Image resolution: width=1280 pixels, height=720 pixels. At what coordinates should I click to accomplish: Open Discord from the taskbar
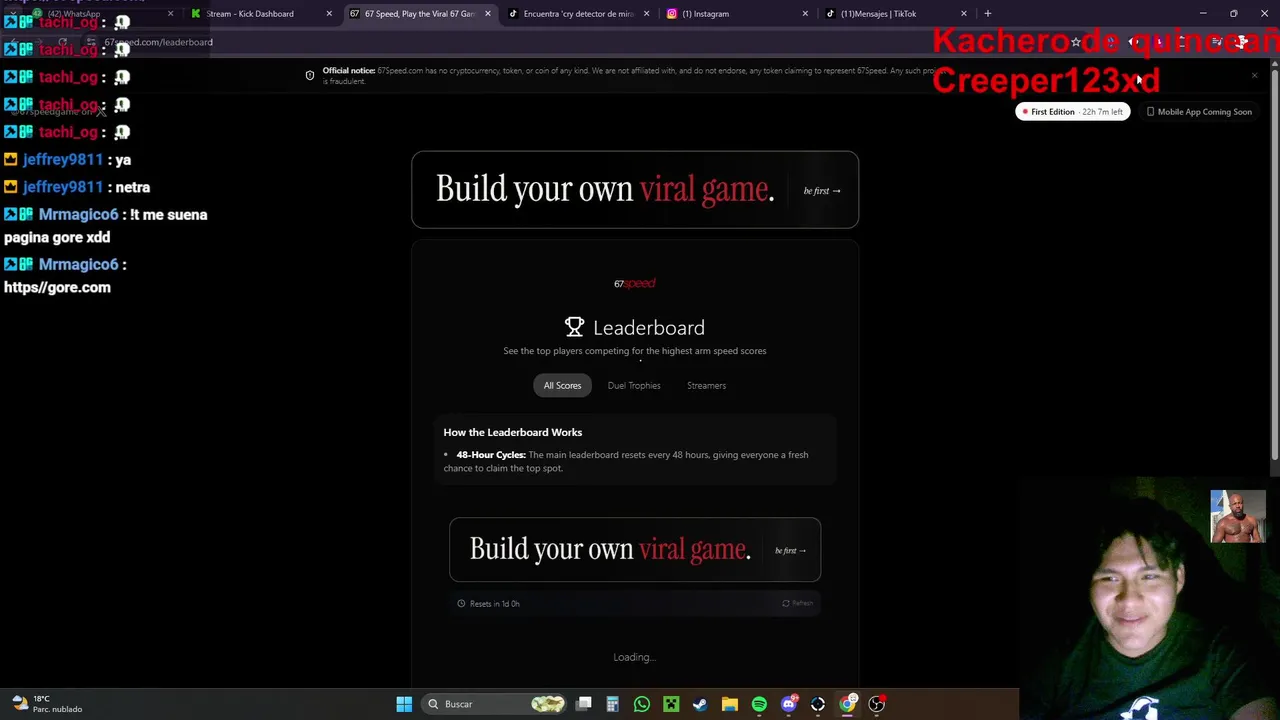[788, 704]
